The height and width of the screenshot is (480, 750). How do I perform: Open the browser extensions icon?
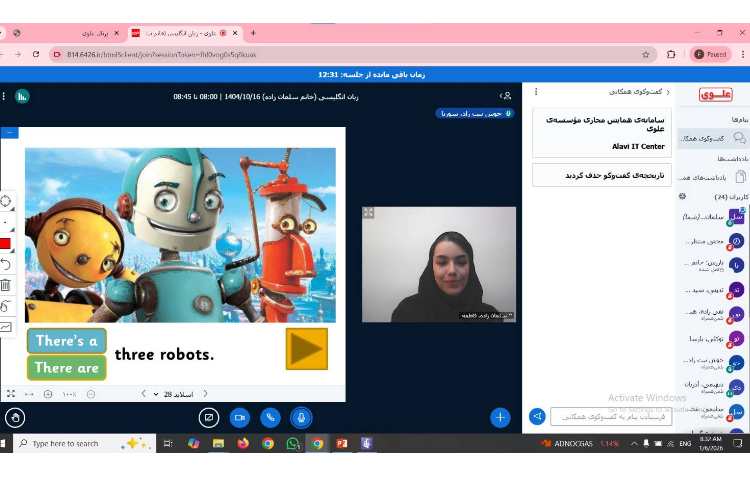click(x=671, y=55)
